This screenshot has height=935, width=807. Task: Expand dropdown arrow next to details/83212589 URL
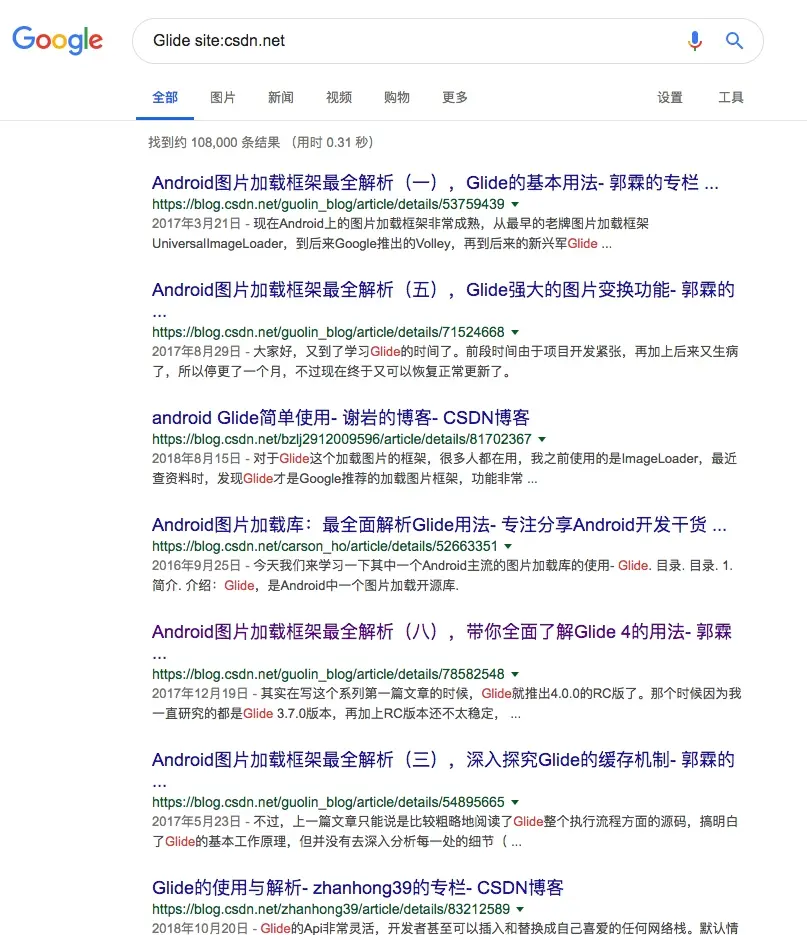520,909
